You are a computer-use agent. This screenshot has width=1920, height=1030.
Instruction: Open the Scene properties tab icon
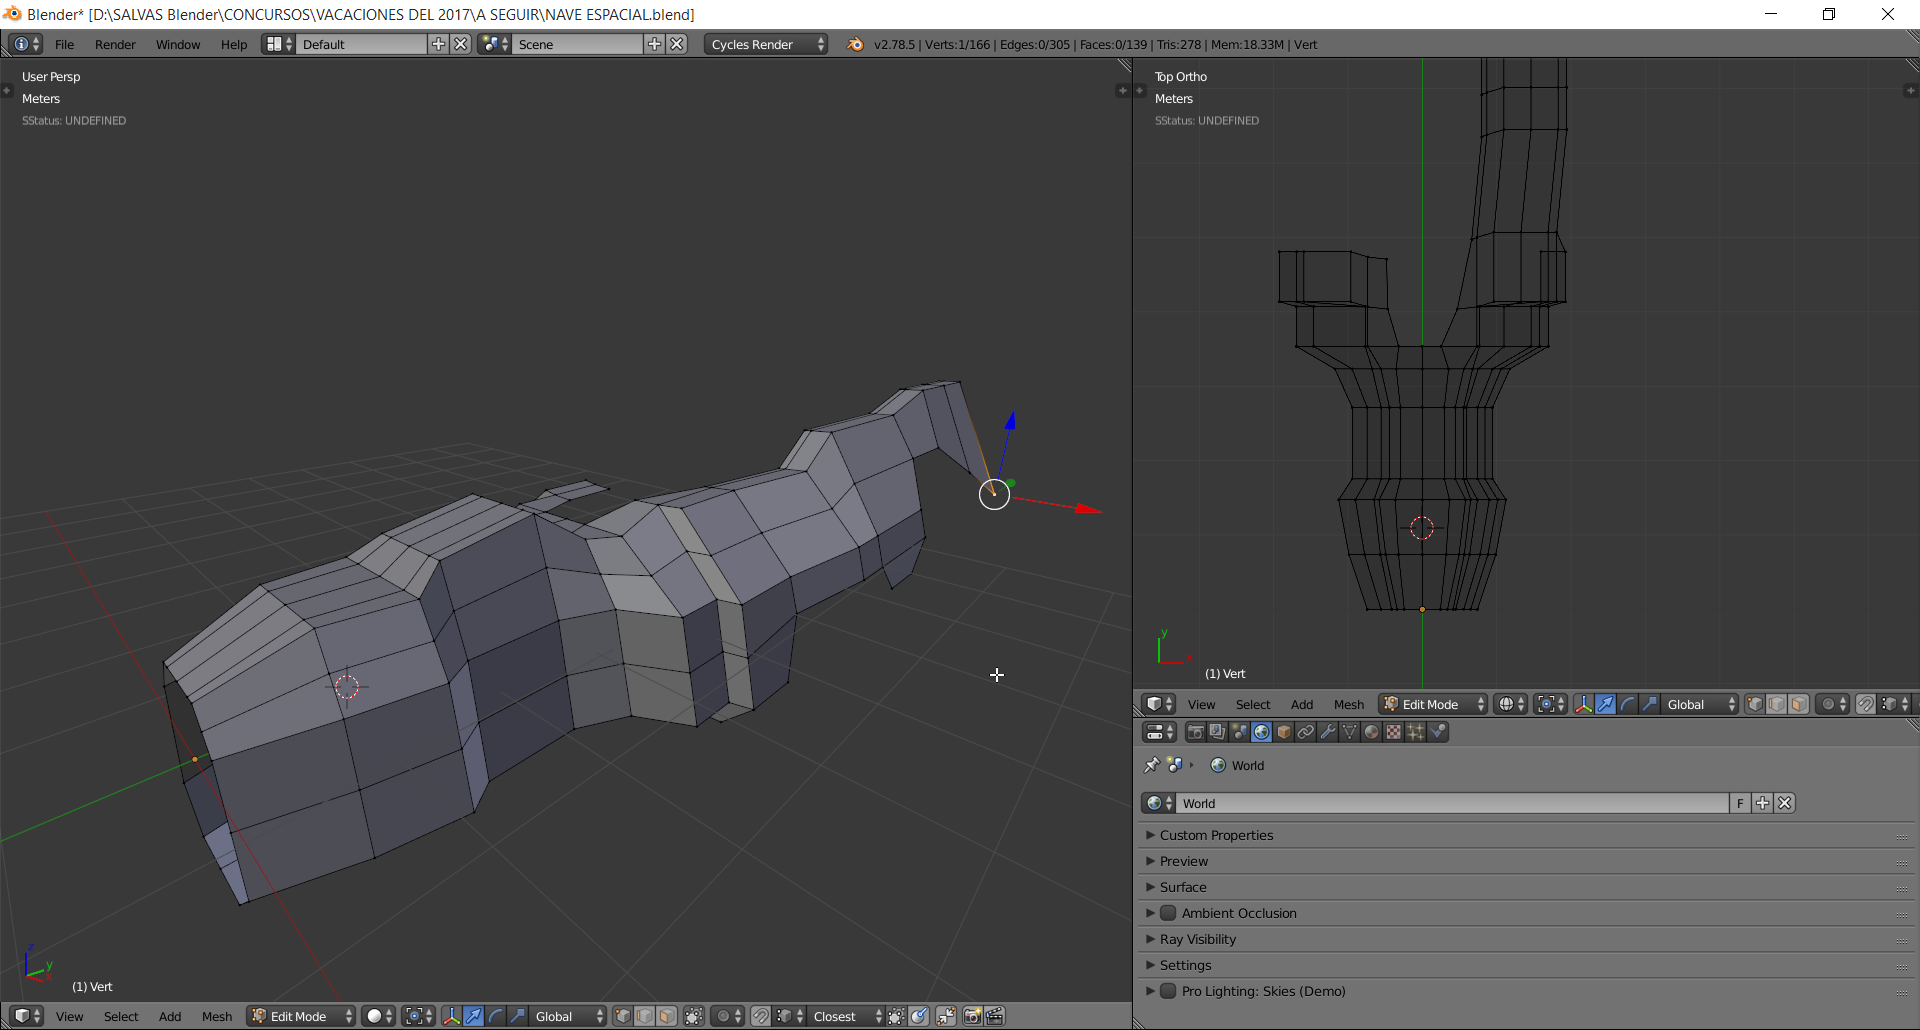(x=1239, y=732)
